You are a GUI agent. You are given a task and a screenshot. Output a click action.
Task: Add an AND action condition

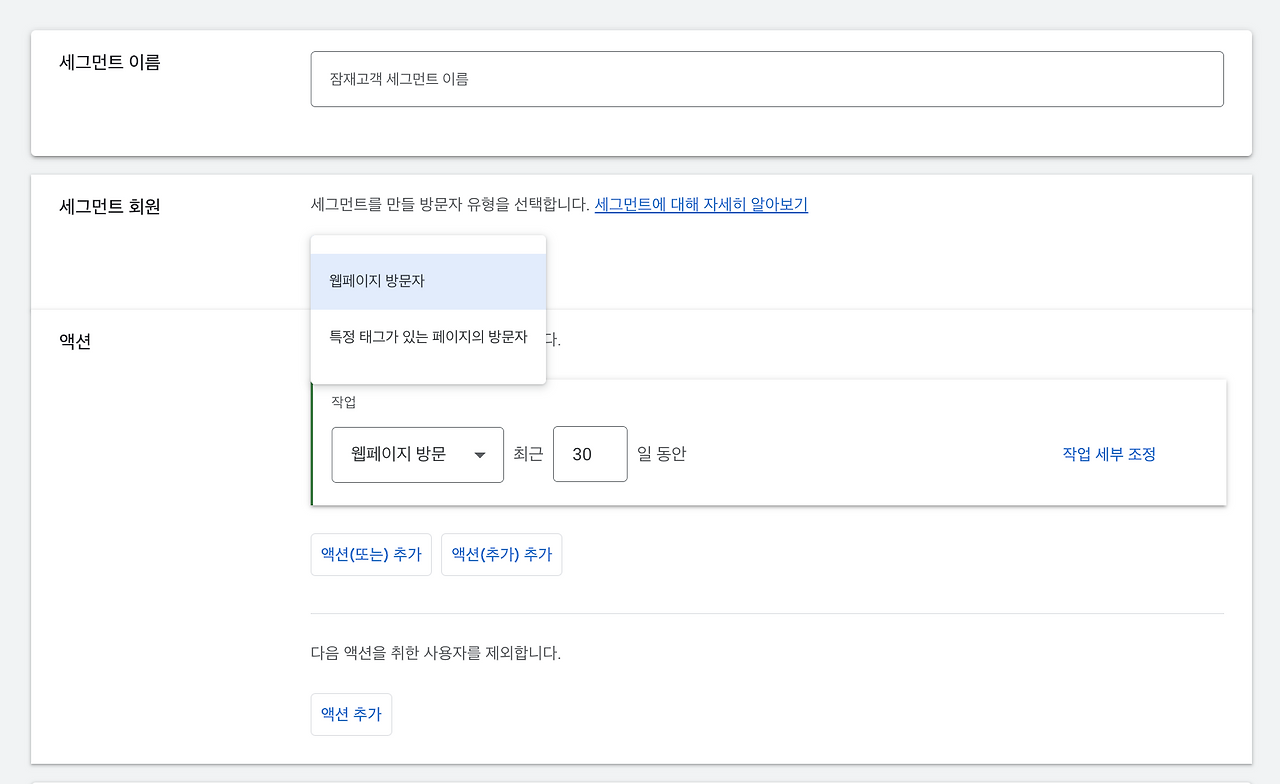(501, 554)
